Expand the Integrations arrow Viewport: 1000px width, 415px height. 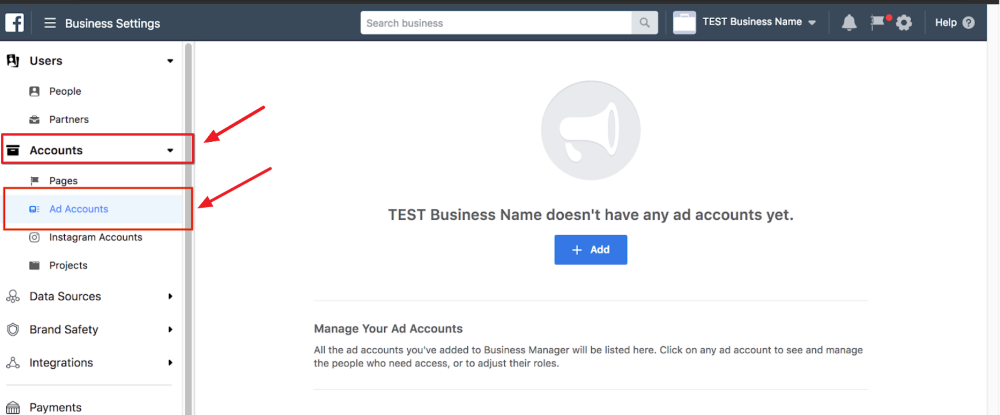pyautogui.click(x=170, y=363)
